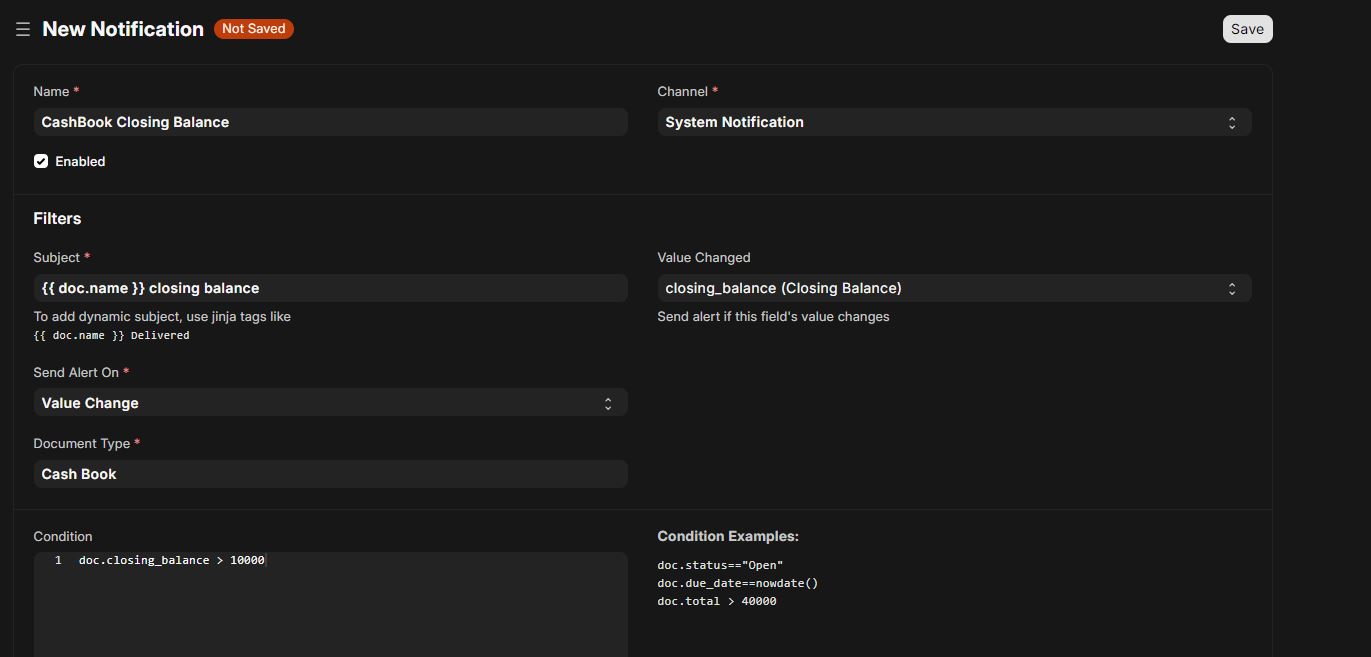This screenshot has width=1371, height=657.
Task: Click the Not Saved status badge
Action: [x=254, y=29]
